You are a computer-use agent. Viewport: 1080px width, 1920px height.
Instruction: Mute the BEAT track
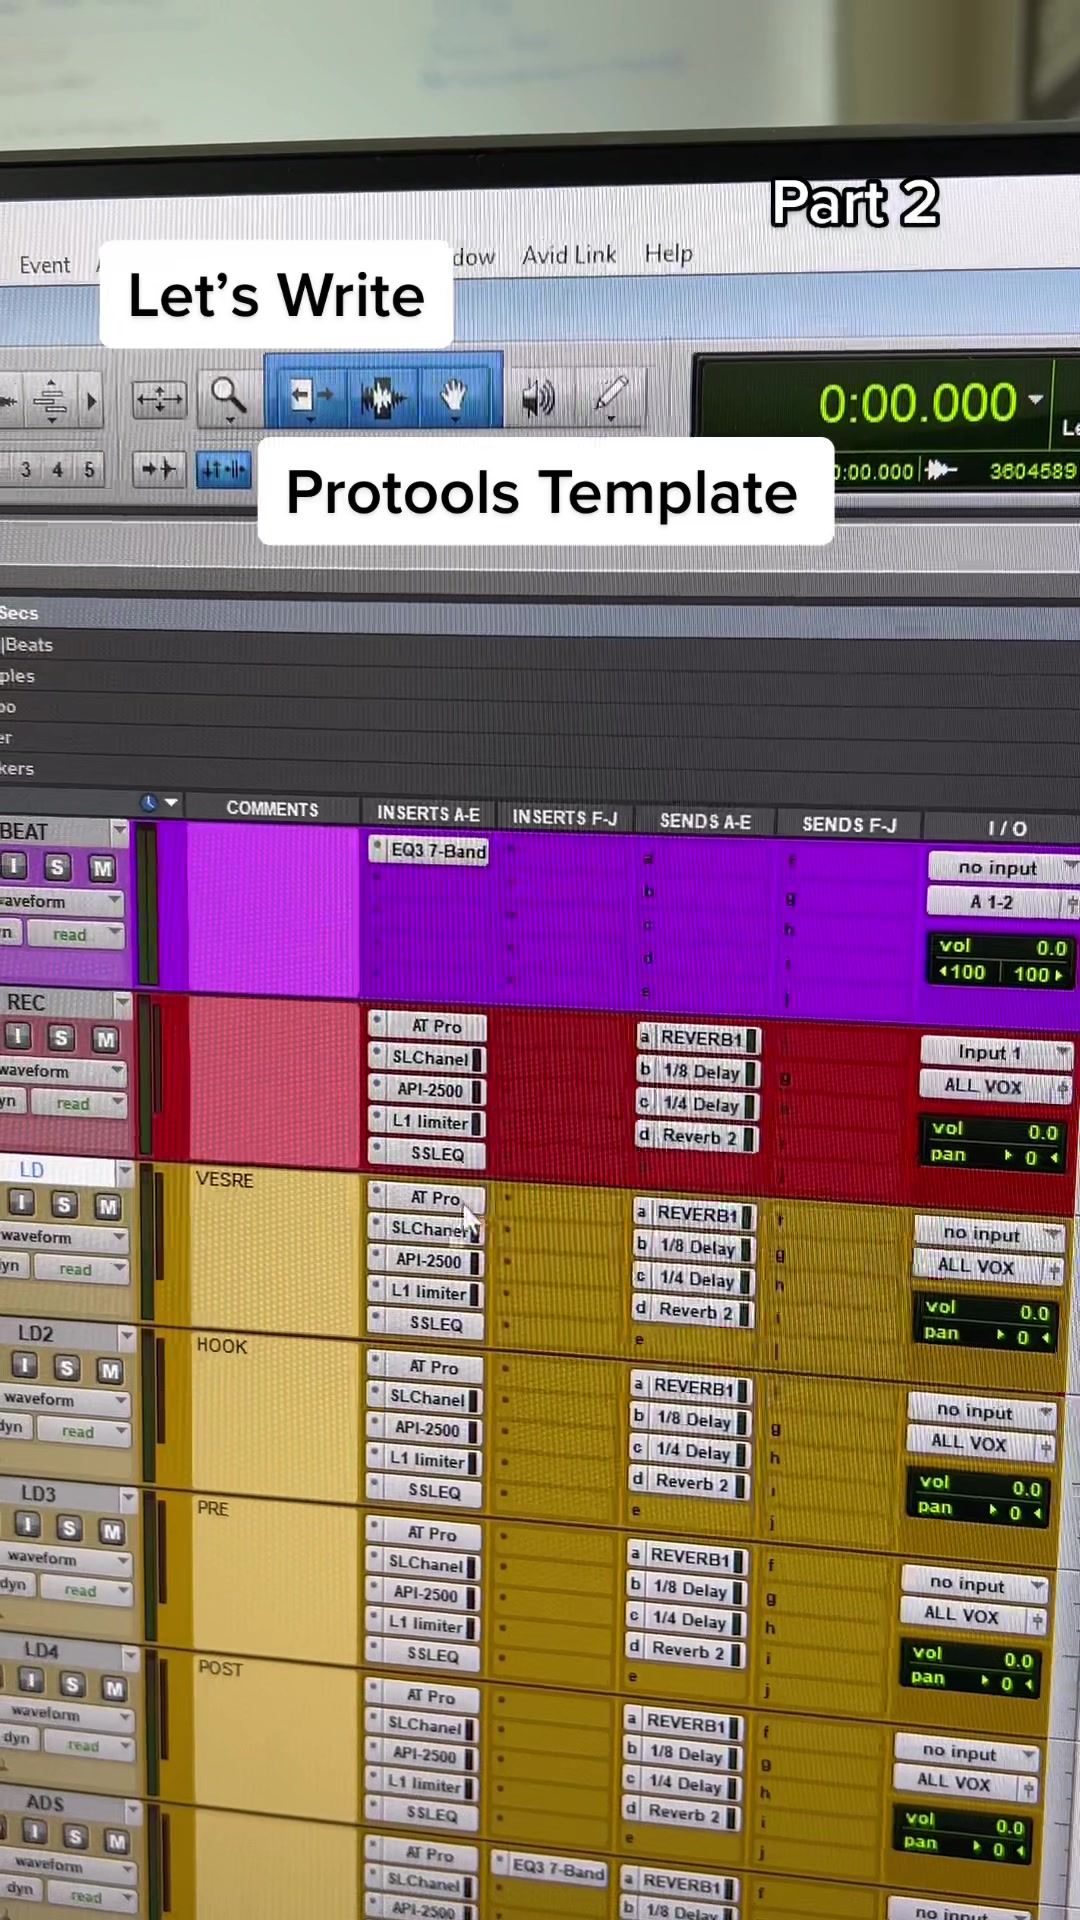[x=102, y=868]
